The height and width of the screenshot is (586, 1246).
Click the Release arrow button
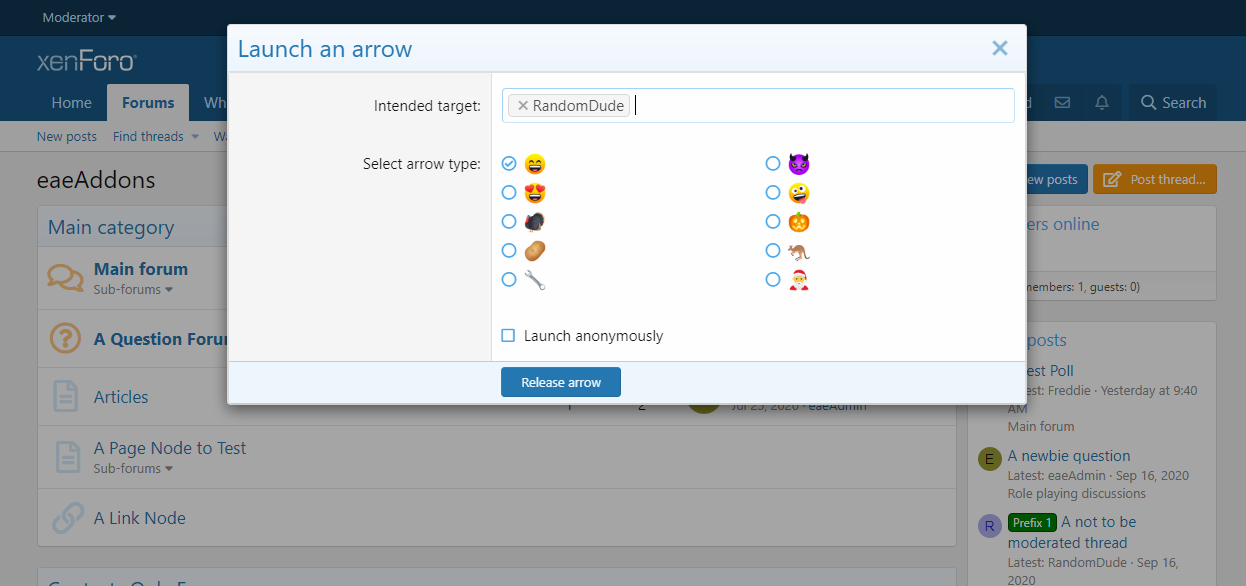(x=560, y=382)
